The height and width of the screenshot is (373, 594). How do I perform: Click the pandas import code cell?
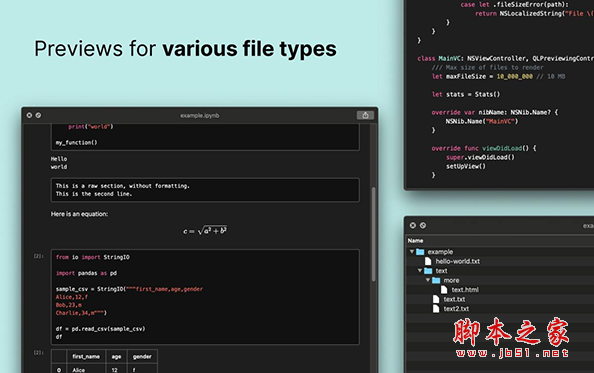tap(205, 297)
